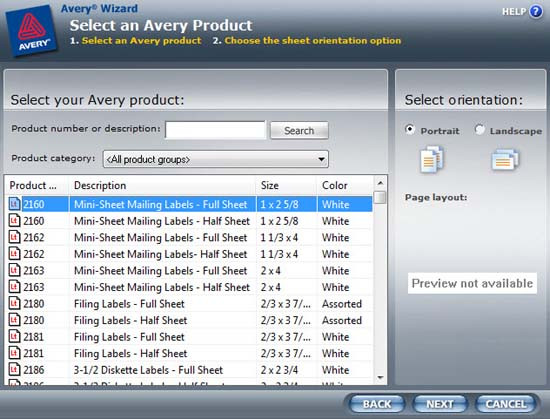550x419 pixels.
Task: Select 2181 Filing Labels - Half Sheet
Action: (189, 353)
